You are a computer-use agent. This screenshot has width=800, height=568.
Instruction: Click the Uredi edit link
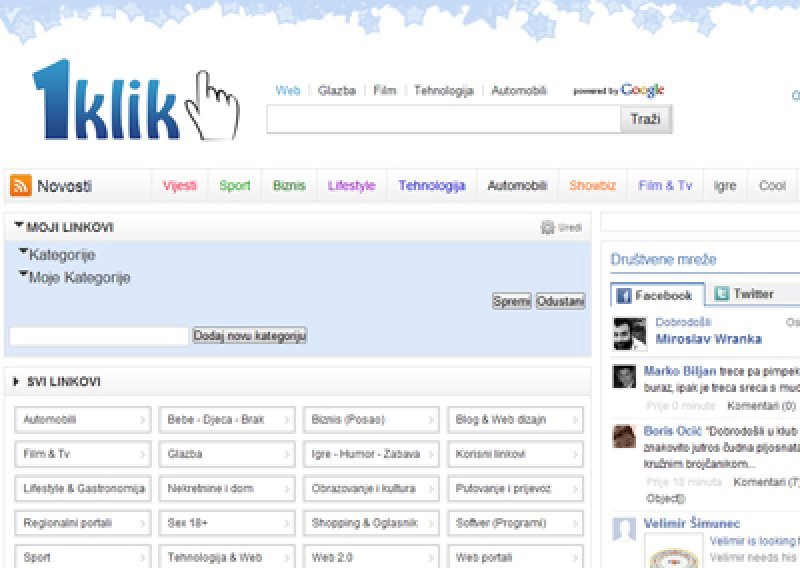click(x=570, y=228)
